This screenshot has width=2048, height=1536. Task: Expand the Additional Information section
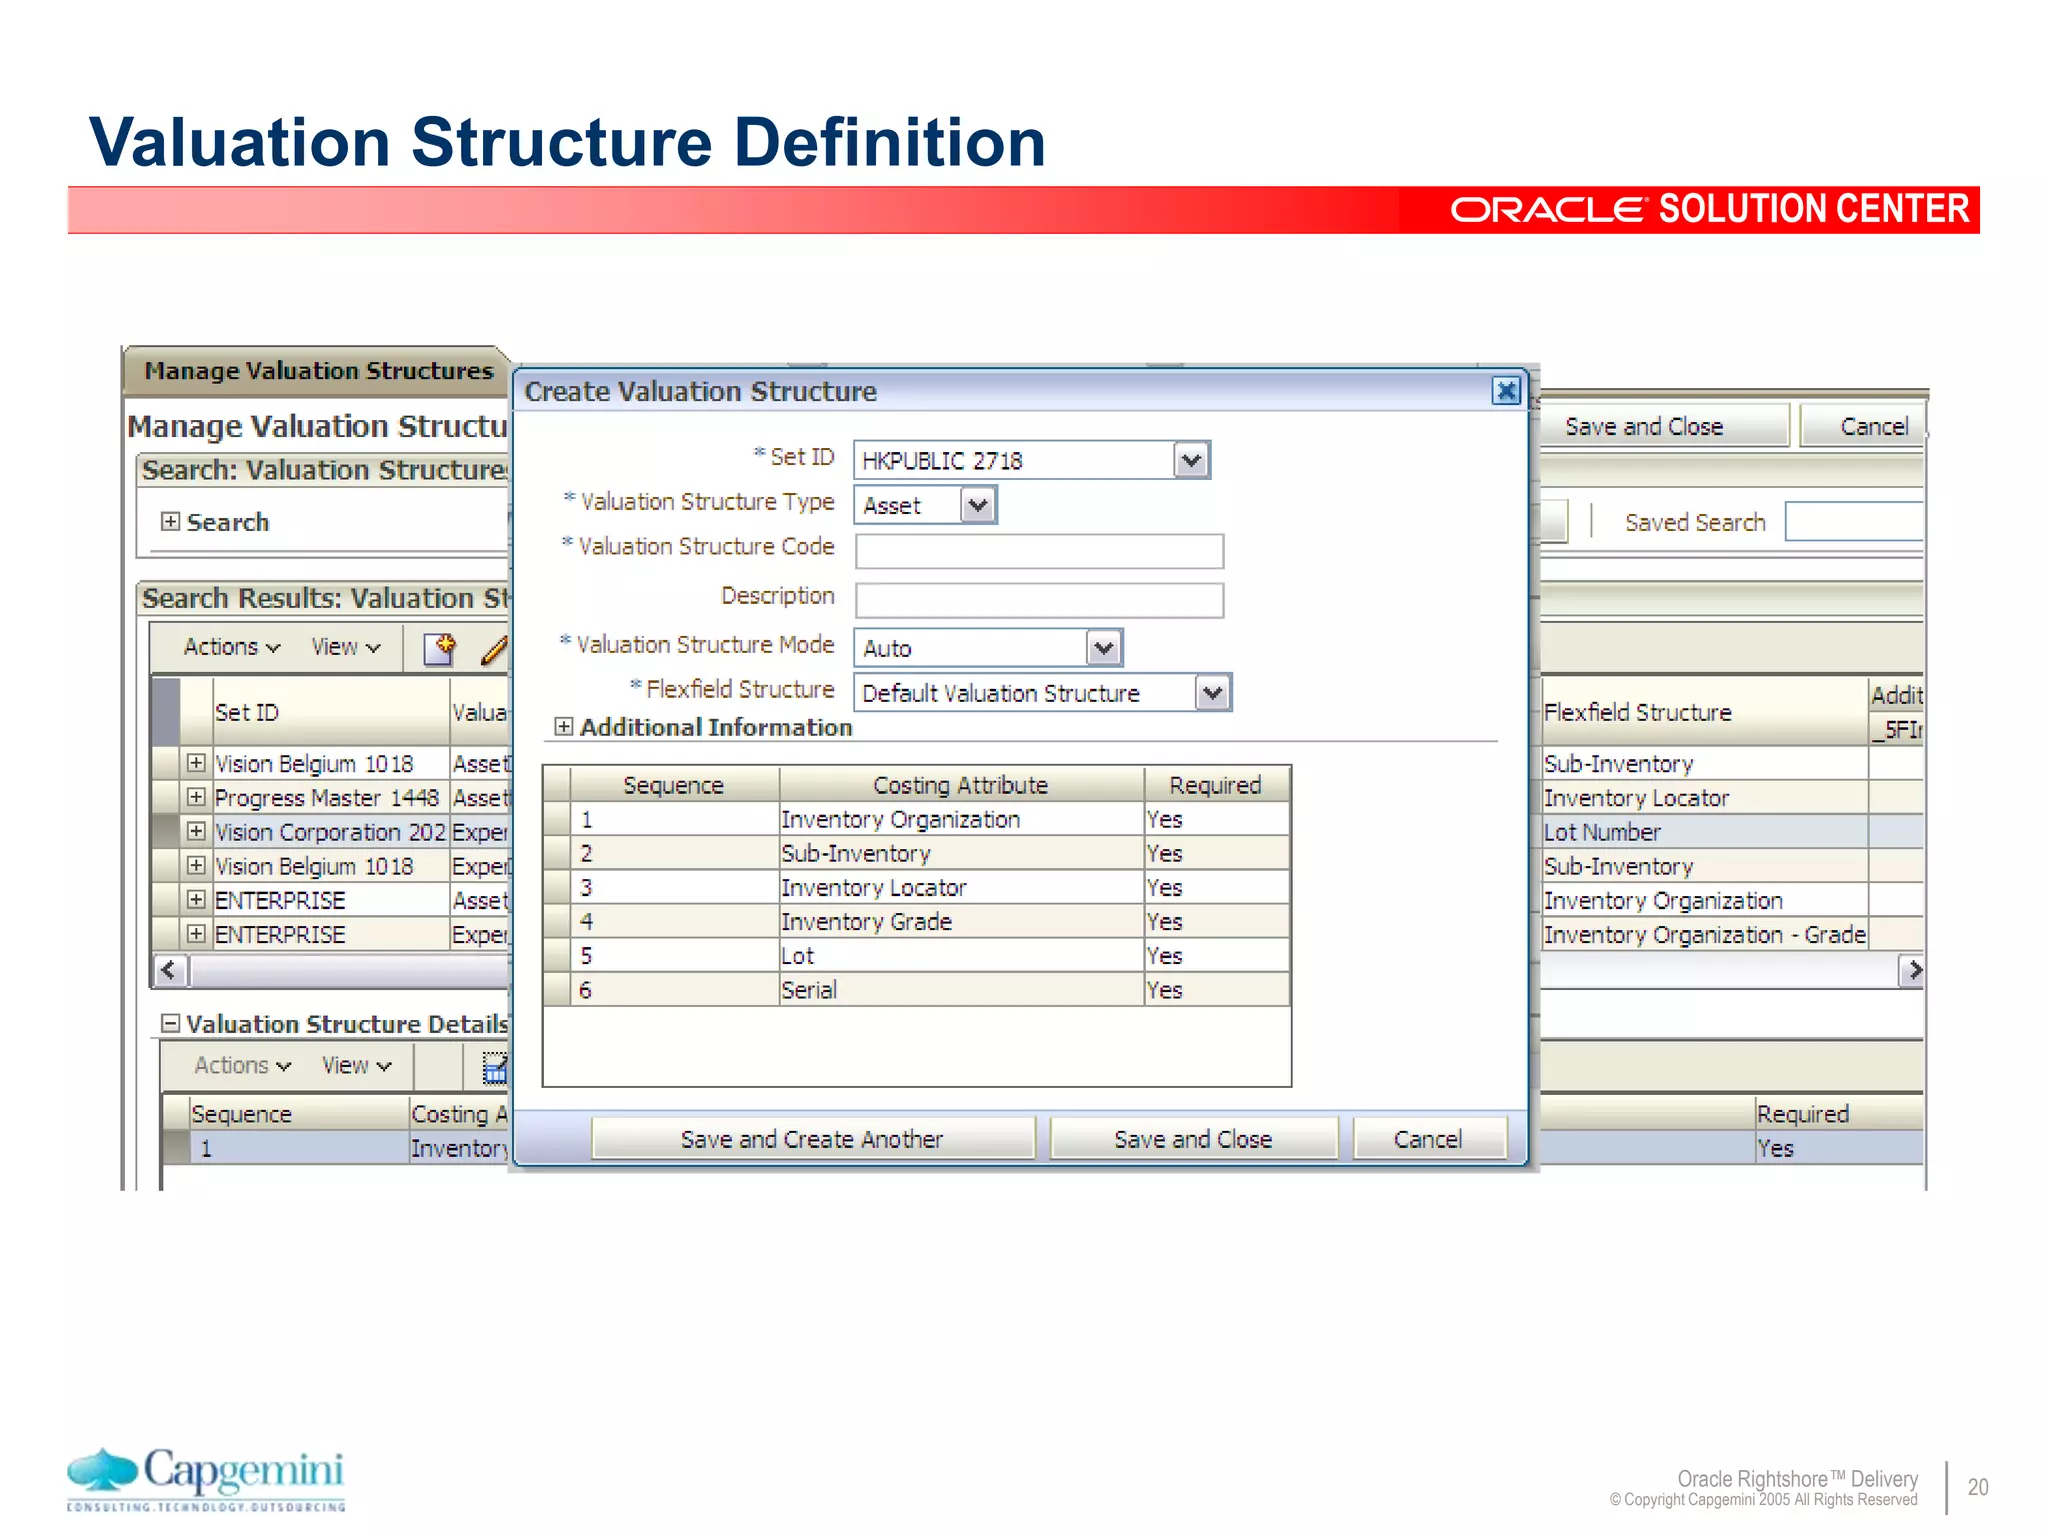click(x=564, y=727)
